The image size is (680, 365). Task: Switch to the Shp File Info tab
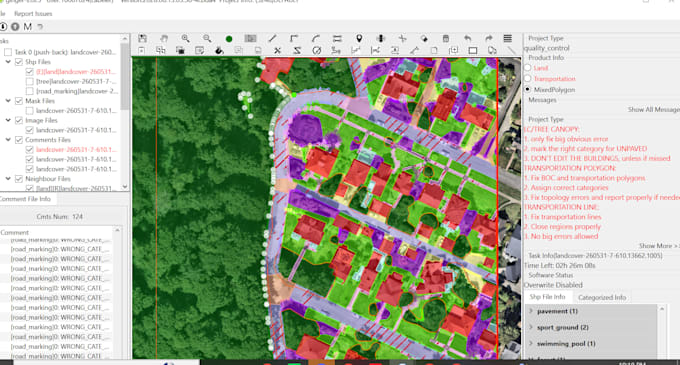pos(547,297)
